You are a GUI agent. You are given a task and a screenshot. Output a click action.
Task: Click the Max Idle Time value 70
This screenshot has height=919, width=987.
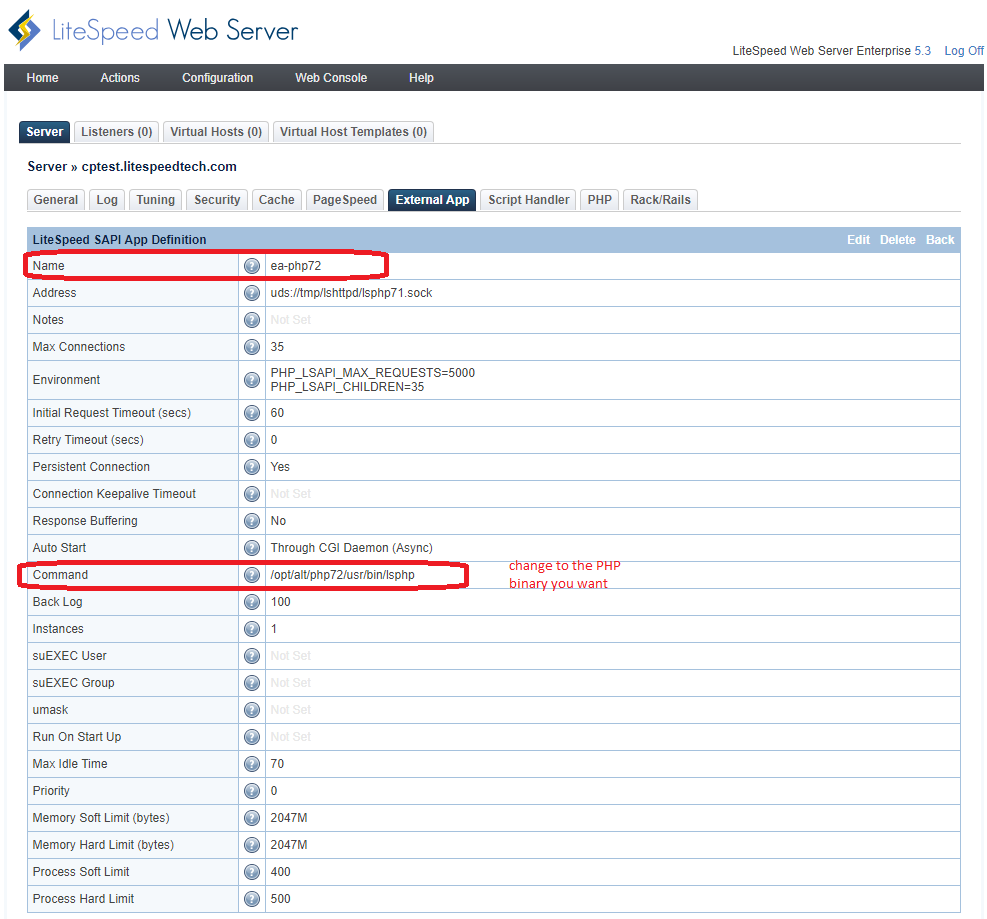(277, 764)
